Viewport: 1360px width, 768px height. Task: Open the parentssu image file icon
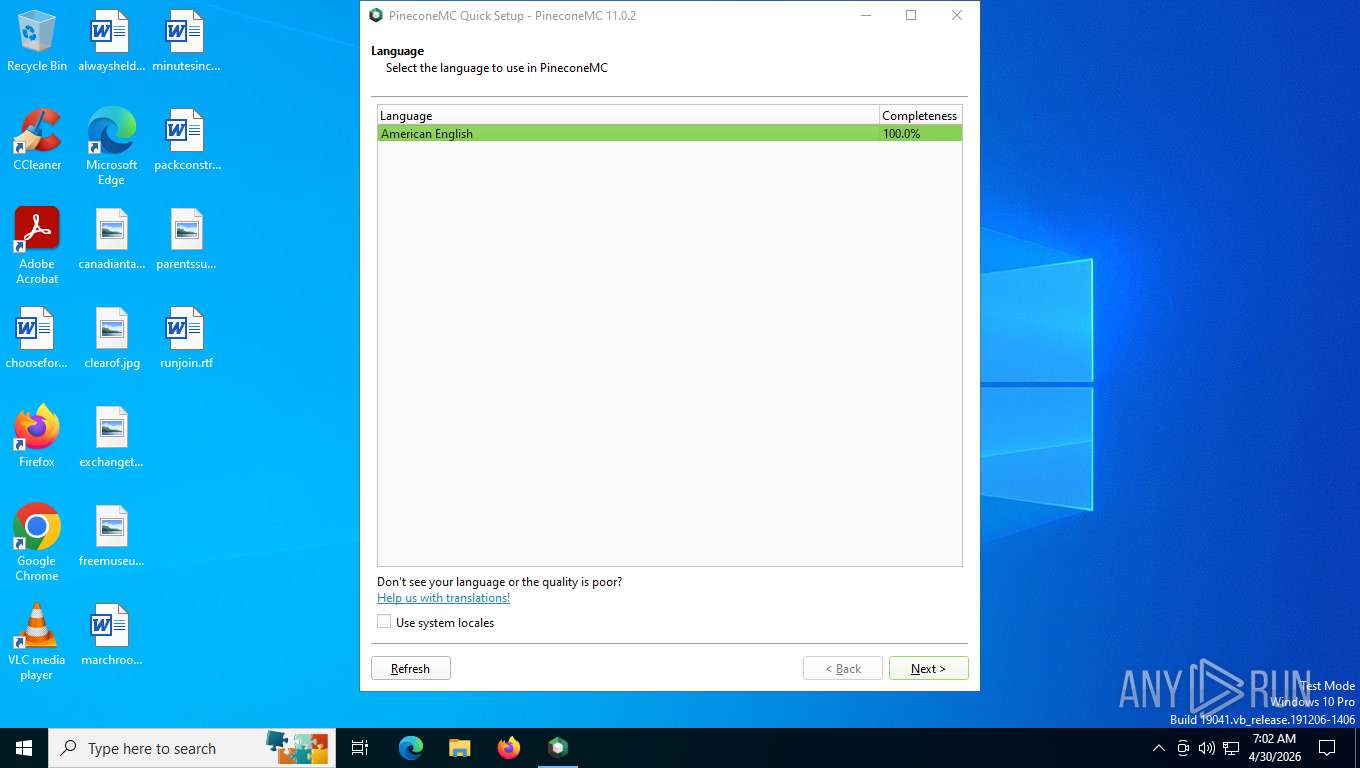tap(186, 240)
